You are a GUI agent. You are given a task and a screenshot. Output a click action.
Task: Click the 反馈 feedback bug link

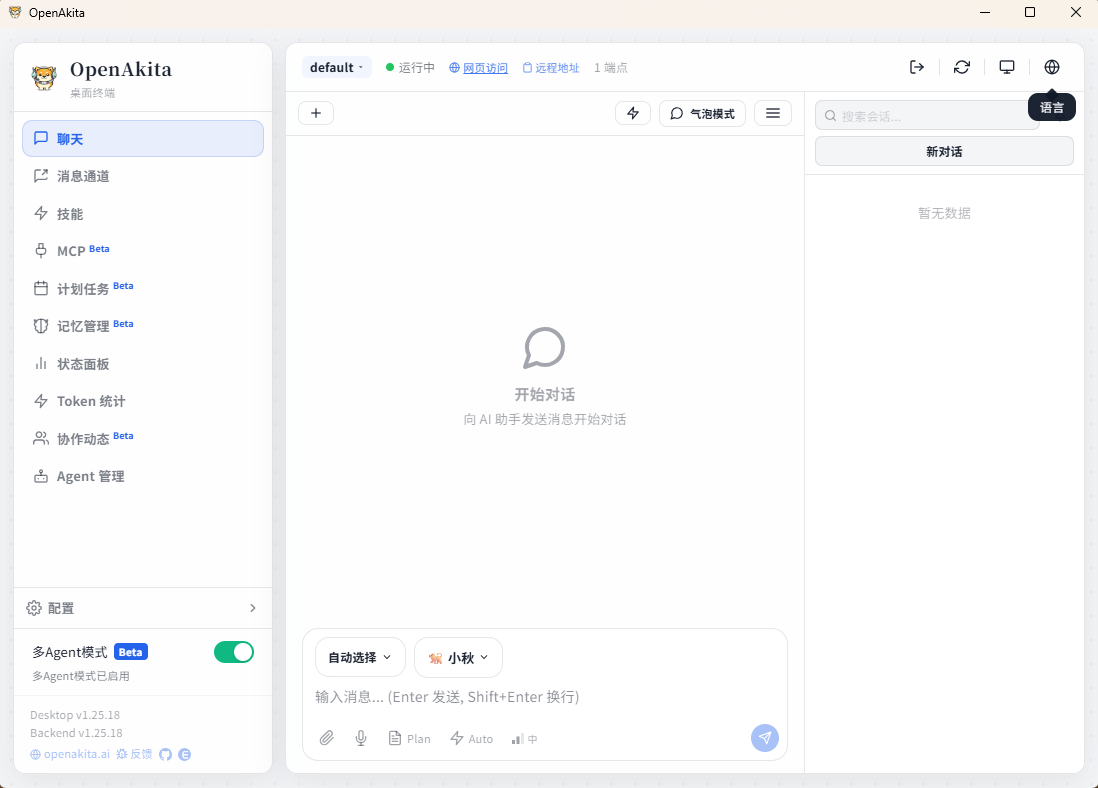pos(134,754)
